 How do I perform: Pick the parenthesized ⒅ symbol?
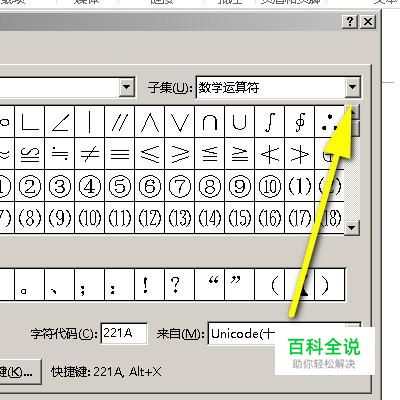click(329, 218)
